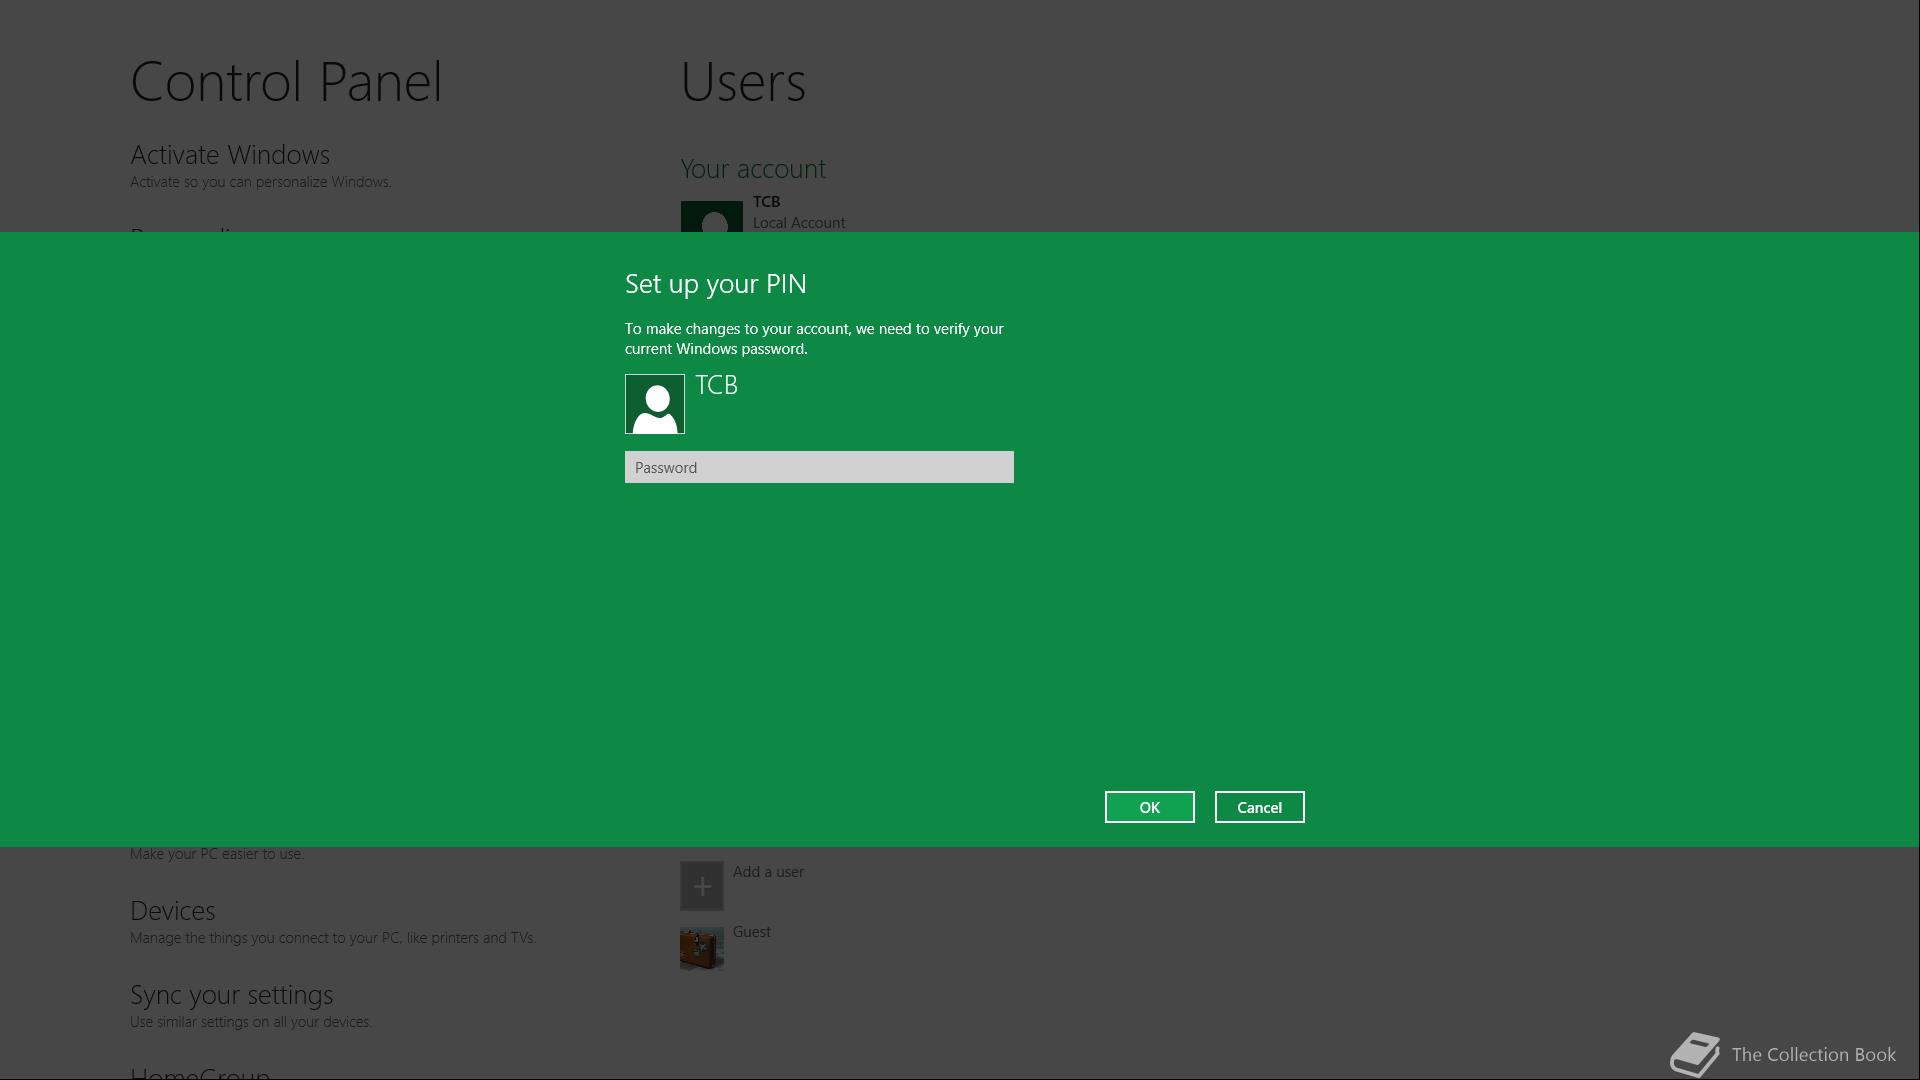The image size is (1920, 1080).
Task: Open the HomeGroup category
Action: point(200,1073)
